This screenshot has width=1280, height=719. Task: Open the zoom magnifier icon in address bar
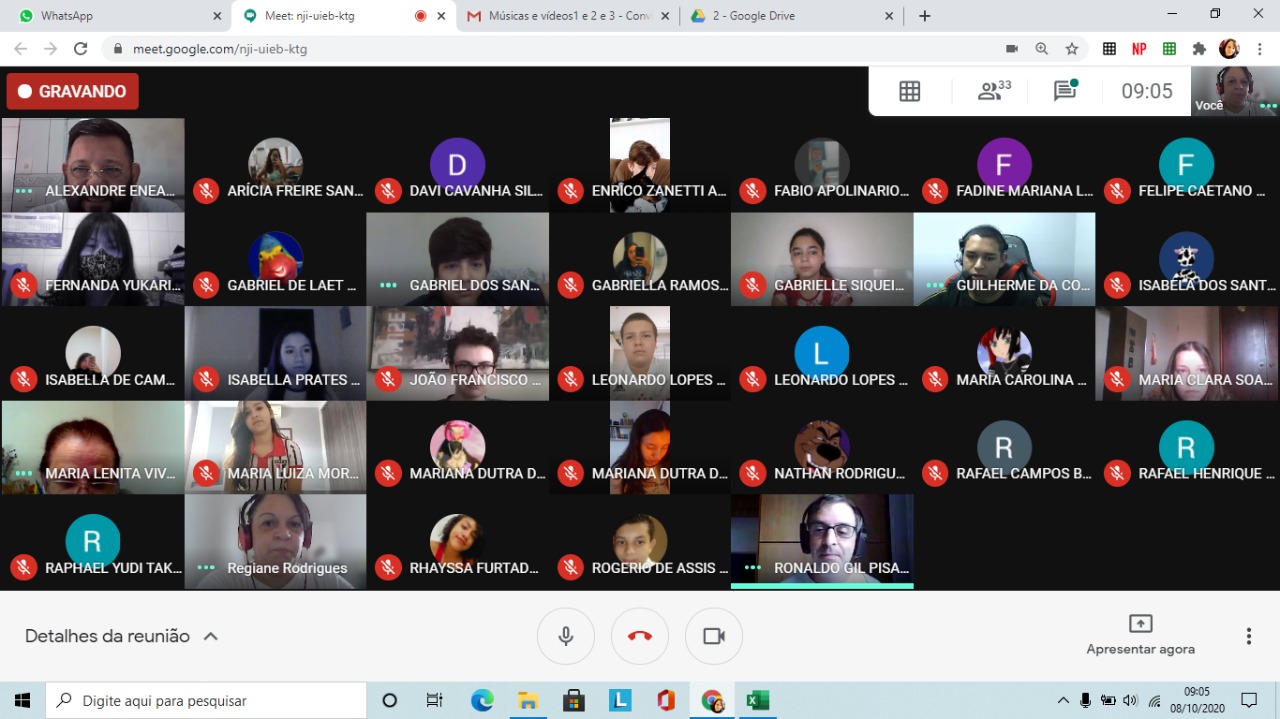pyautogui.click(x=1042, y=49)
